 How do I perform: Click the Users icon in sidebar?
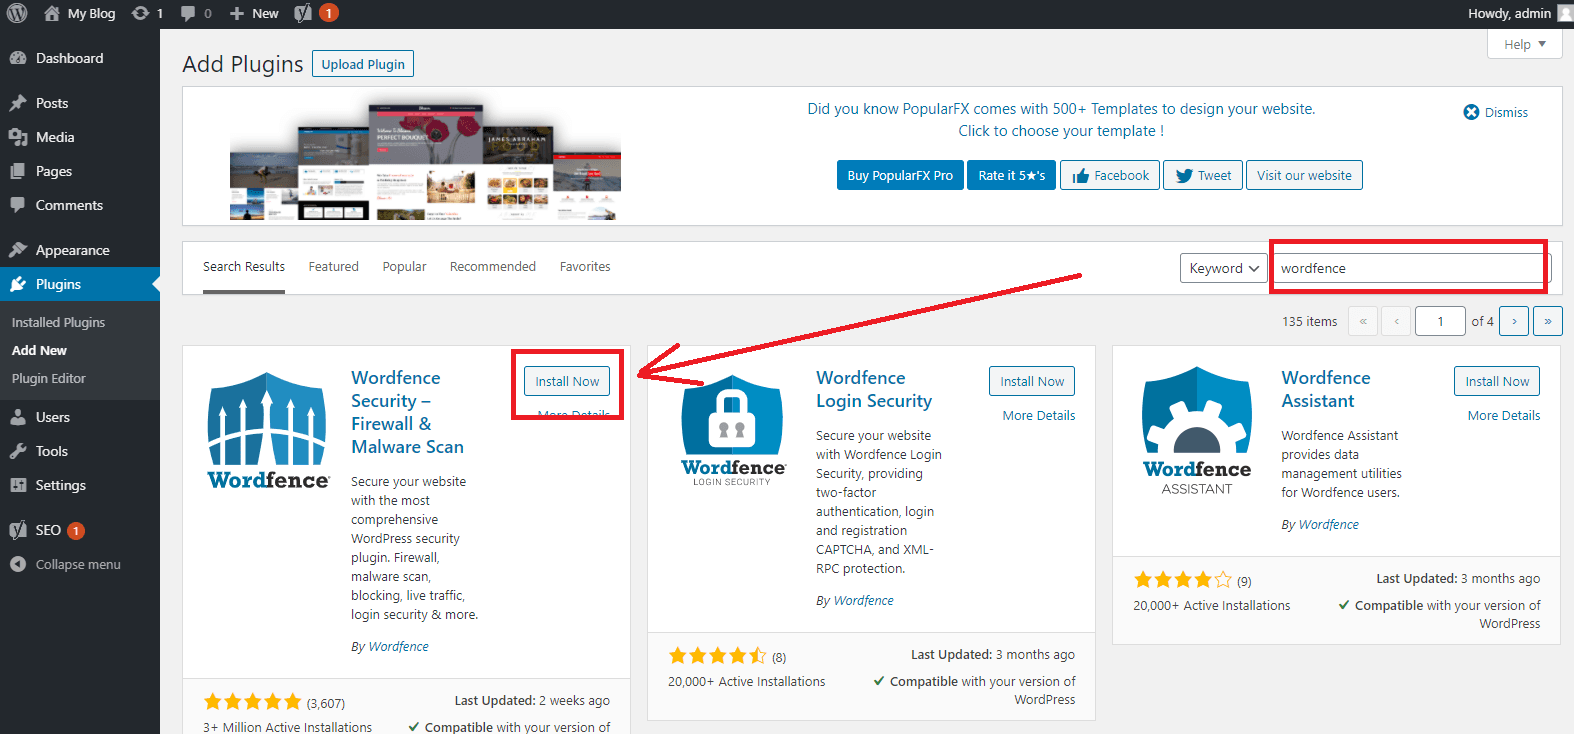pyautogui.click(x=18, y=417)
